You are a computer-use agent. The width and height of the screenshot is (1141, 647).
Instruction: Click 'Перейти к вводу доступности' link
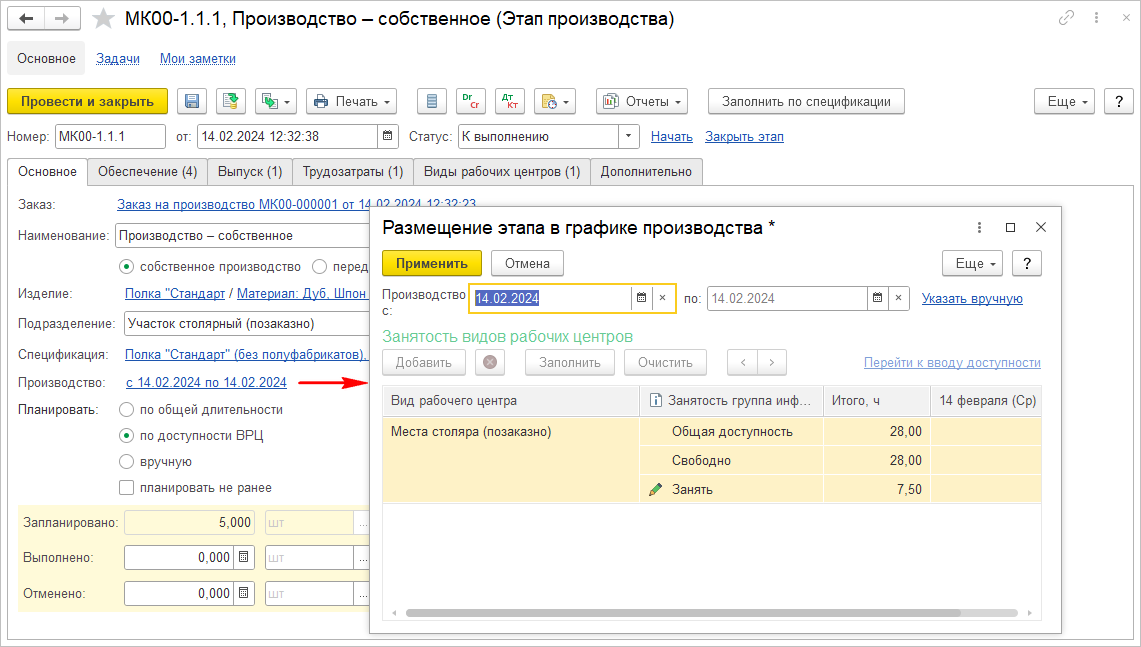(951, 363)
